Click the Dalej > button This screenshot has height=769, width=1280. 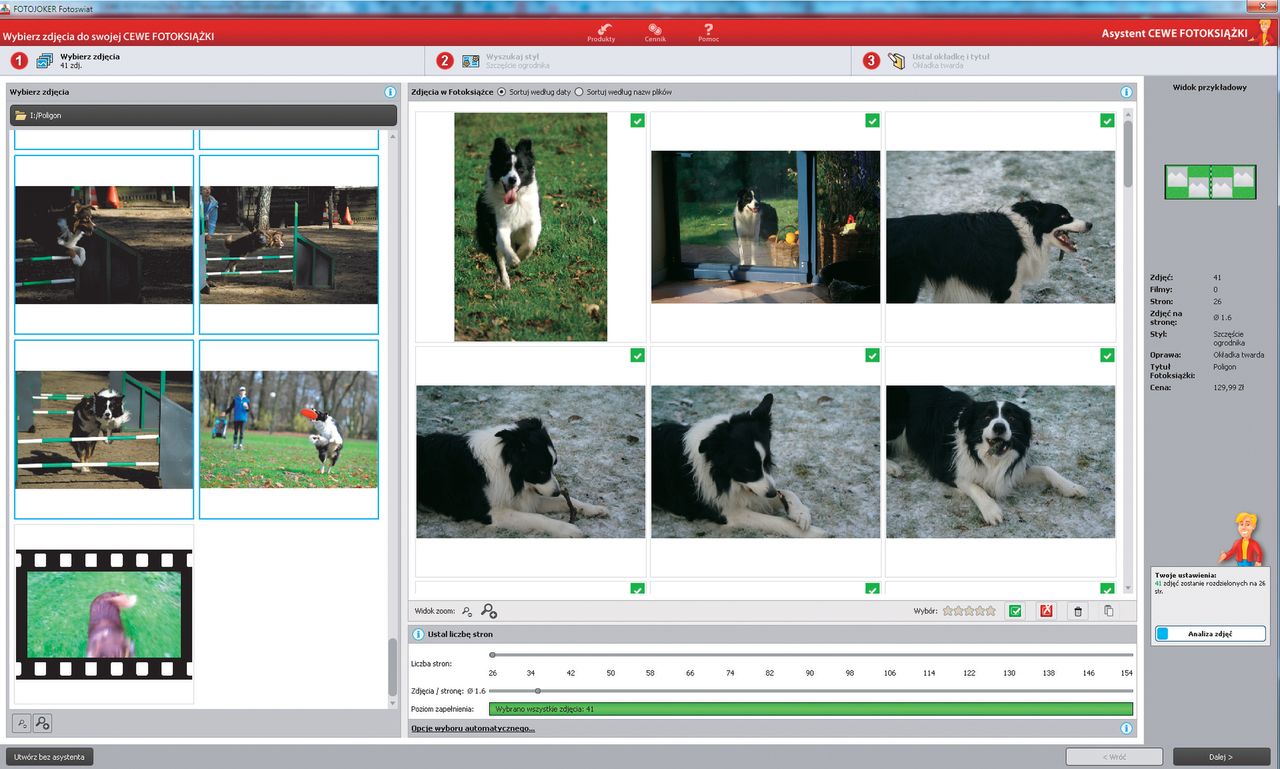tap(1221, 757)
